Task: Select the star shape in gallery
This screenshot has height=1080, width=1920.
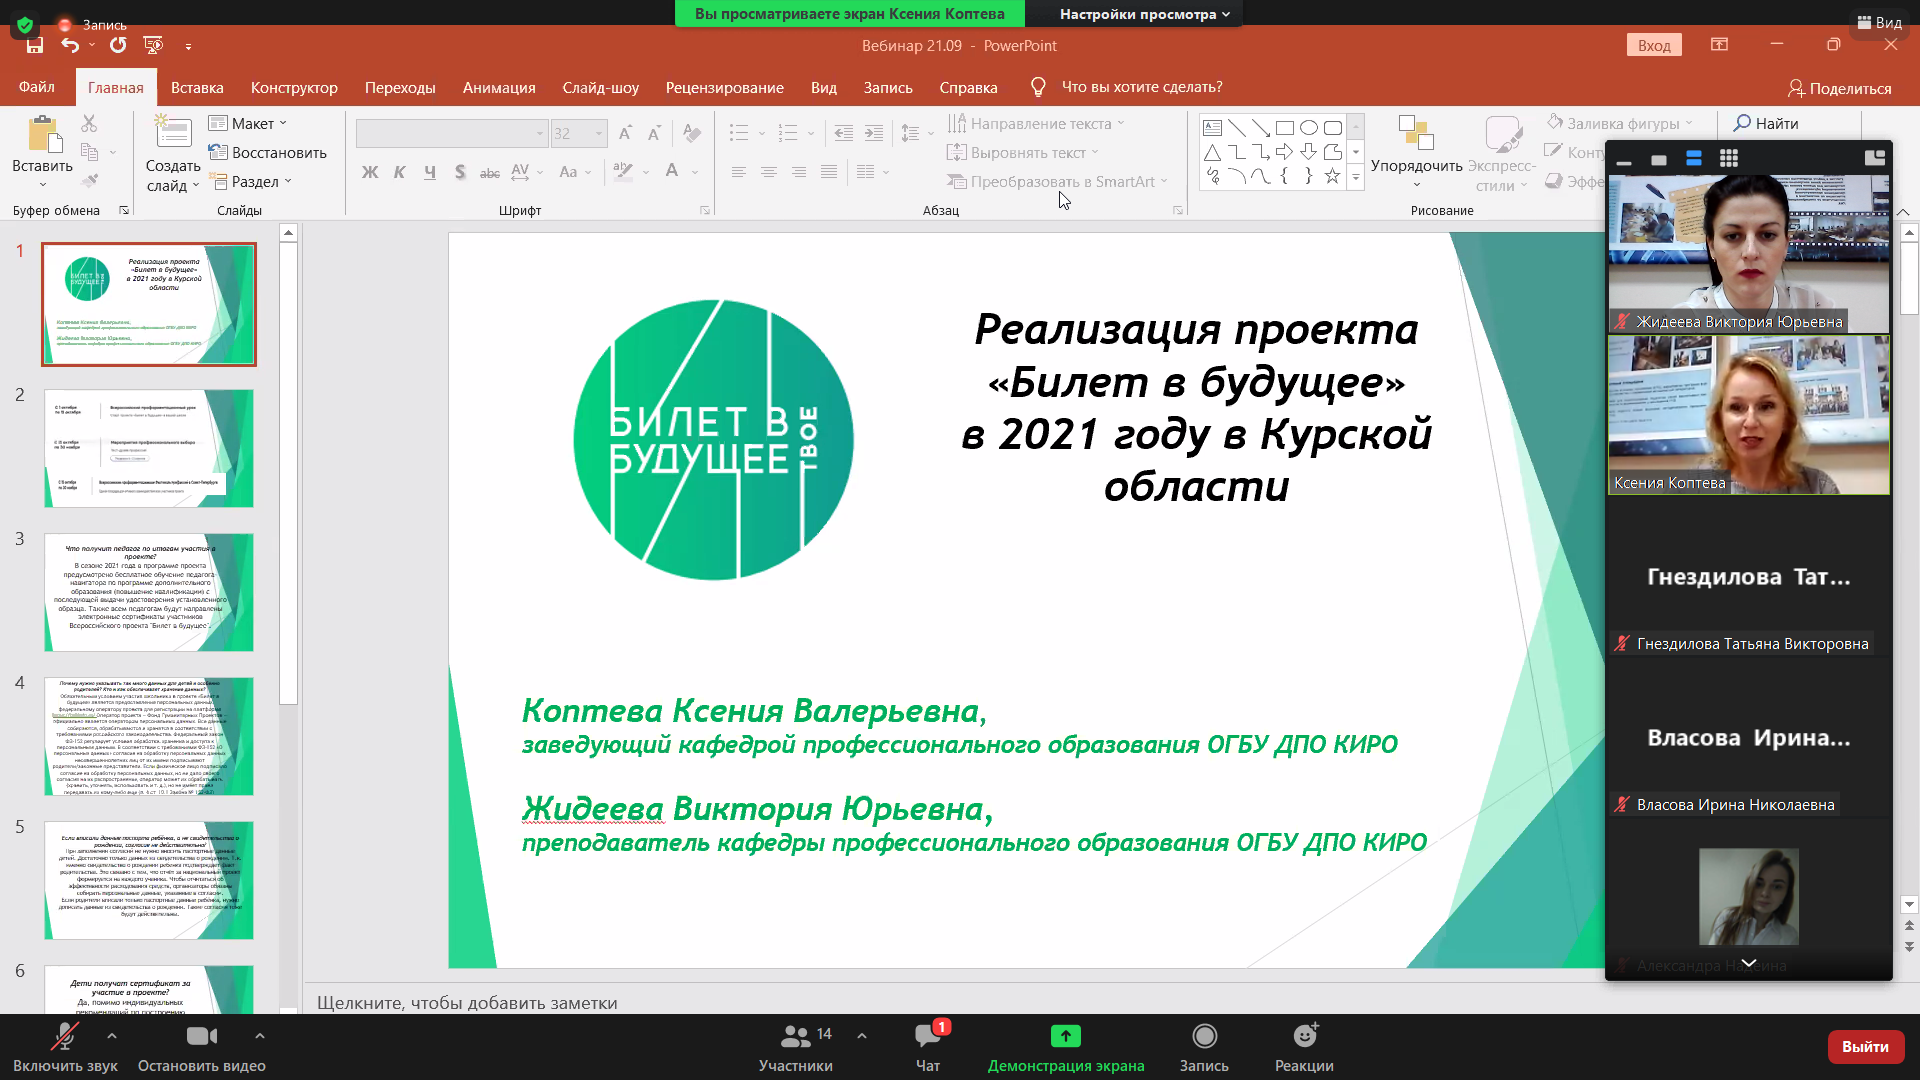Action: 1332,176
